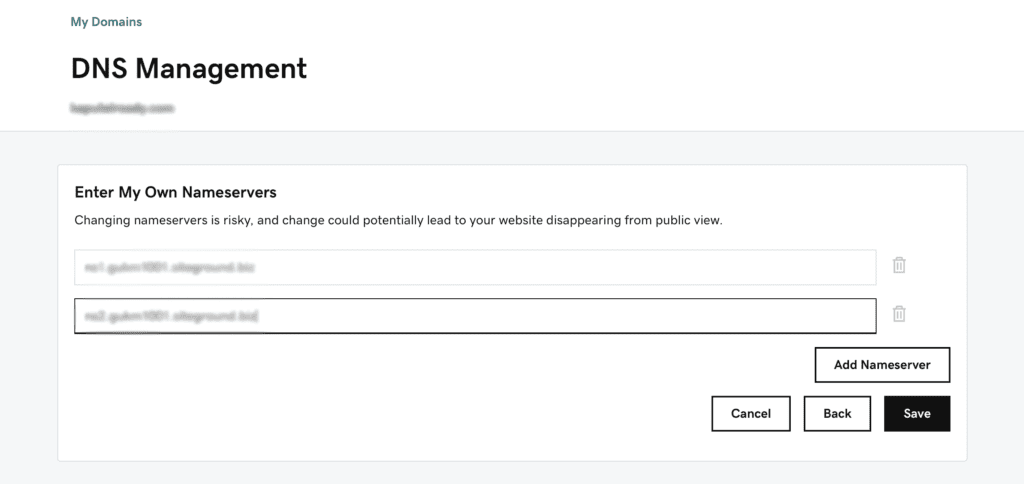Screen dimensions: 1024x484
Task: Go back using the Back button
Action: click(837, 413)
